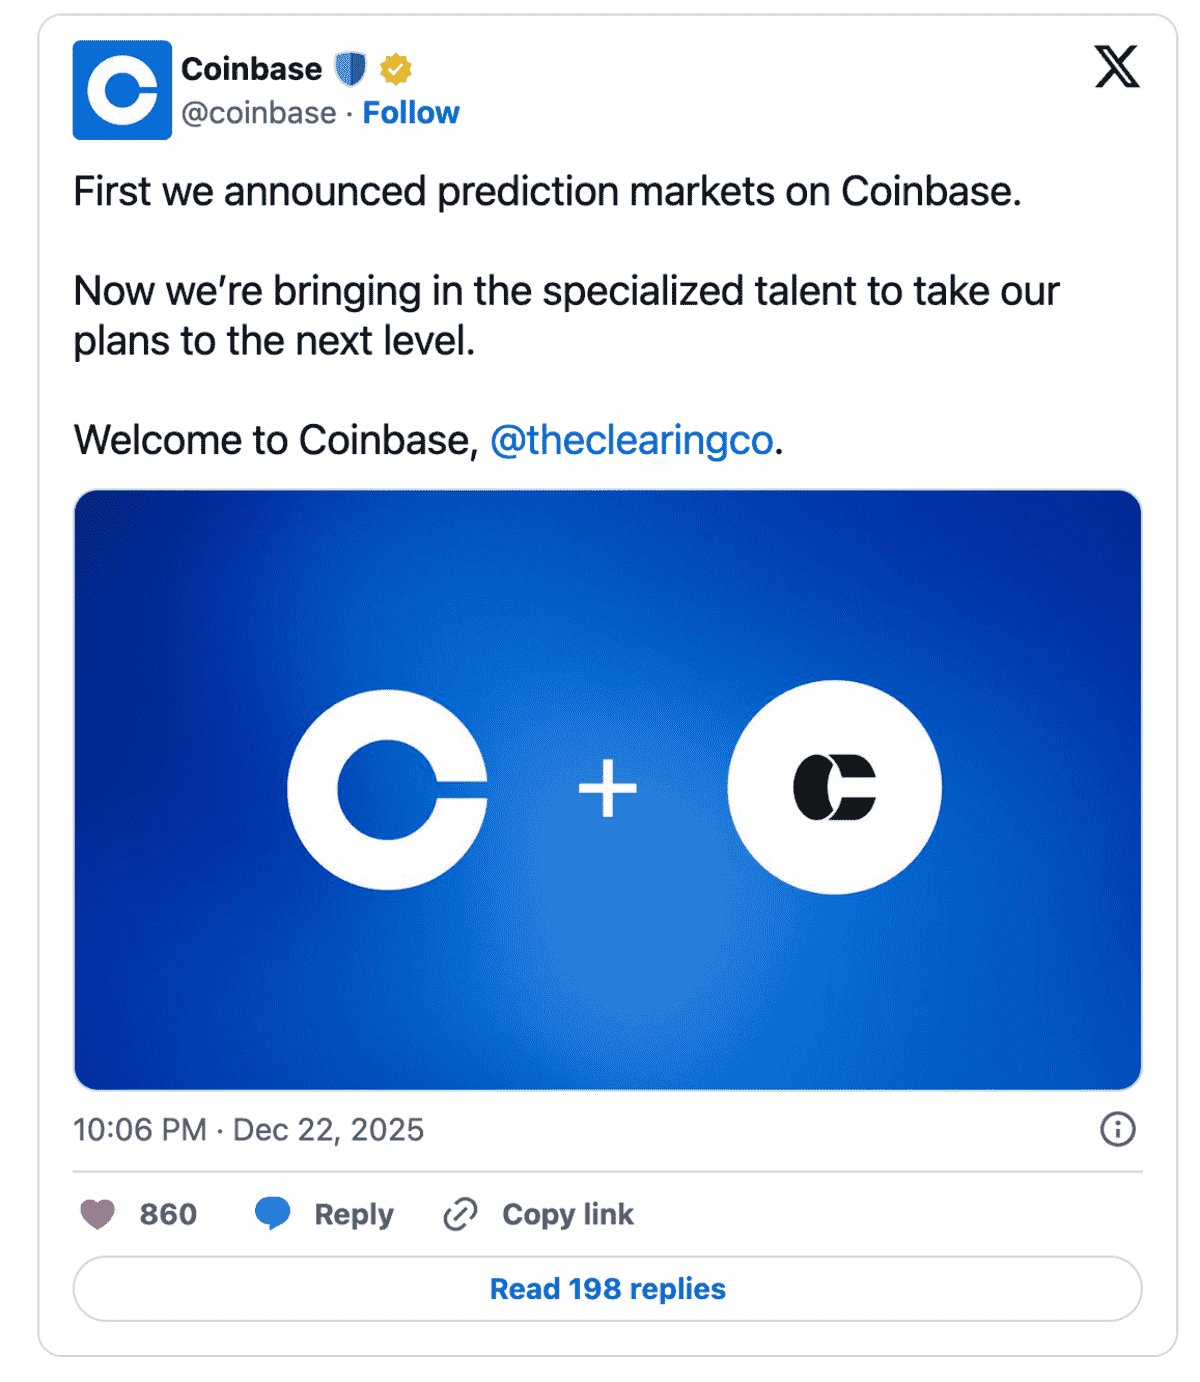The image size is (1200, 1382).
Task: Click the gold verified badge next to Coinbase
Action: (395, 68)
